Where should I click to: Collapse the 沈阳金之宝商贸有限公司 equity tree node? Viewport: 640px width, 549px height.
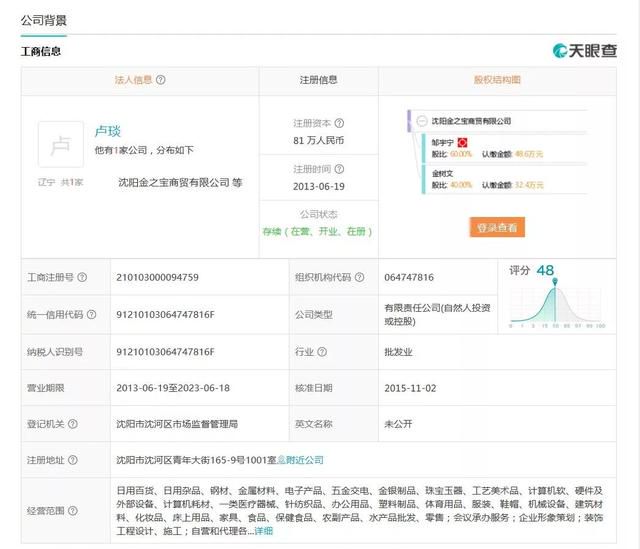tap(422, 121)
